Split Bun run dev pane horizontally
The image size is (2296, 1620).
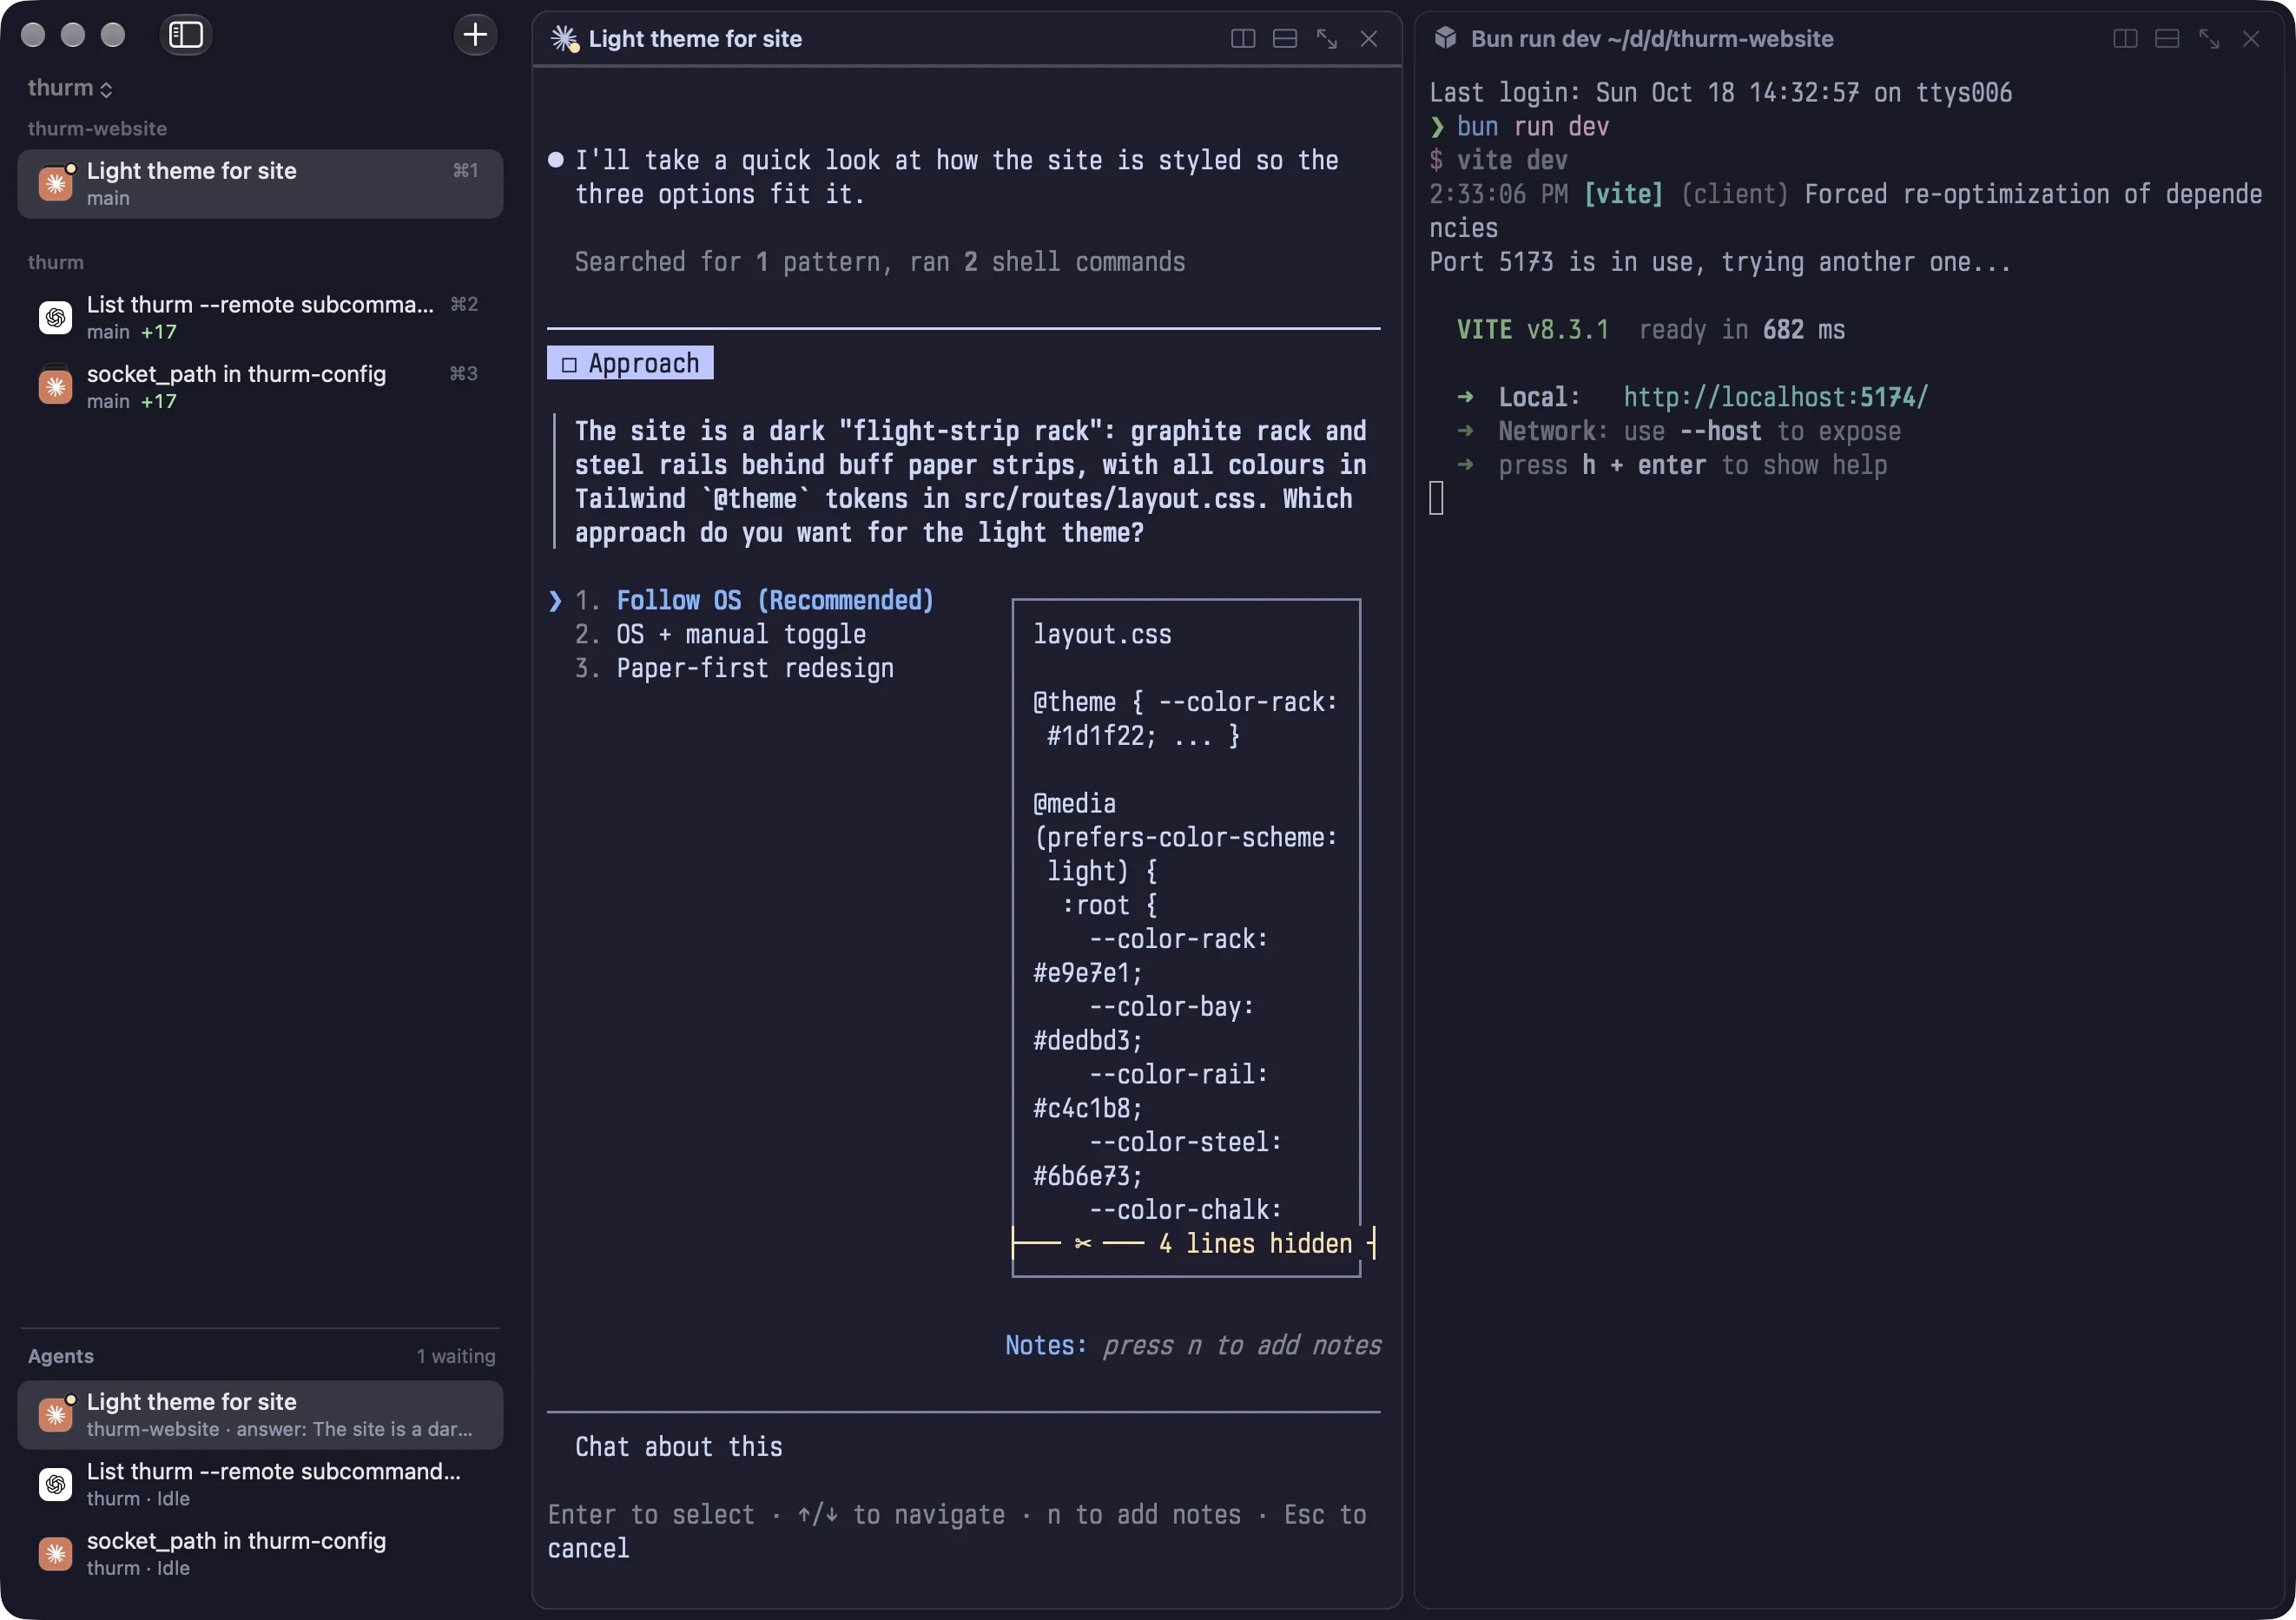point(2167,39)
